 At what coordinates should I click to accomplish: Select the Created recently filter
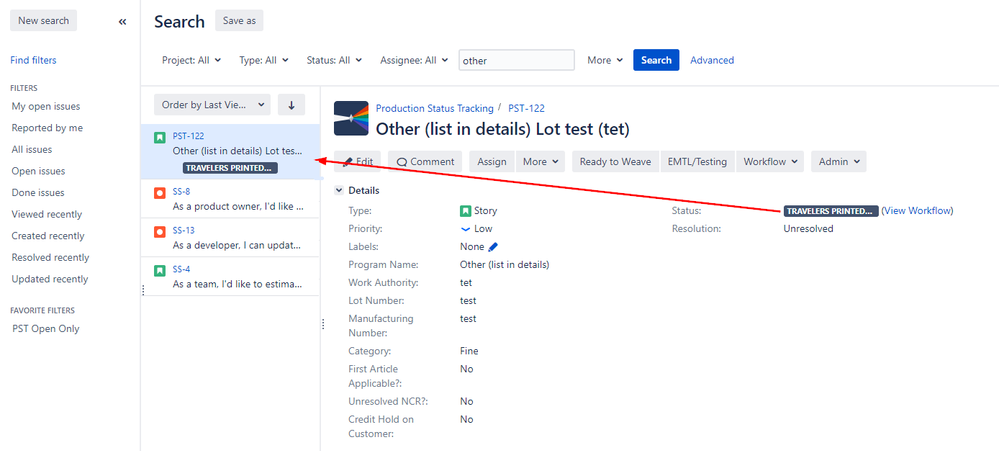click(48, 236)
